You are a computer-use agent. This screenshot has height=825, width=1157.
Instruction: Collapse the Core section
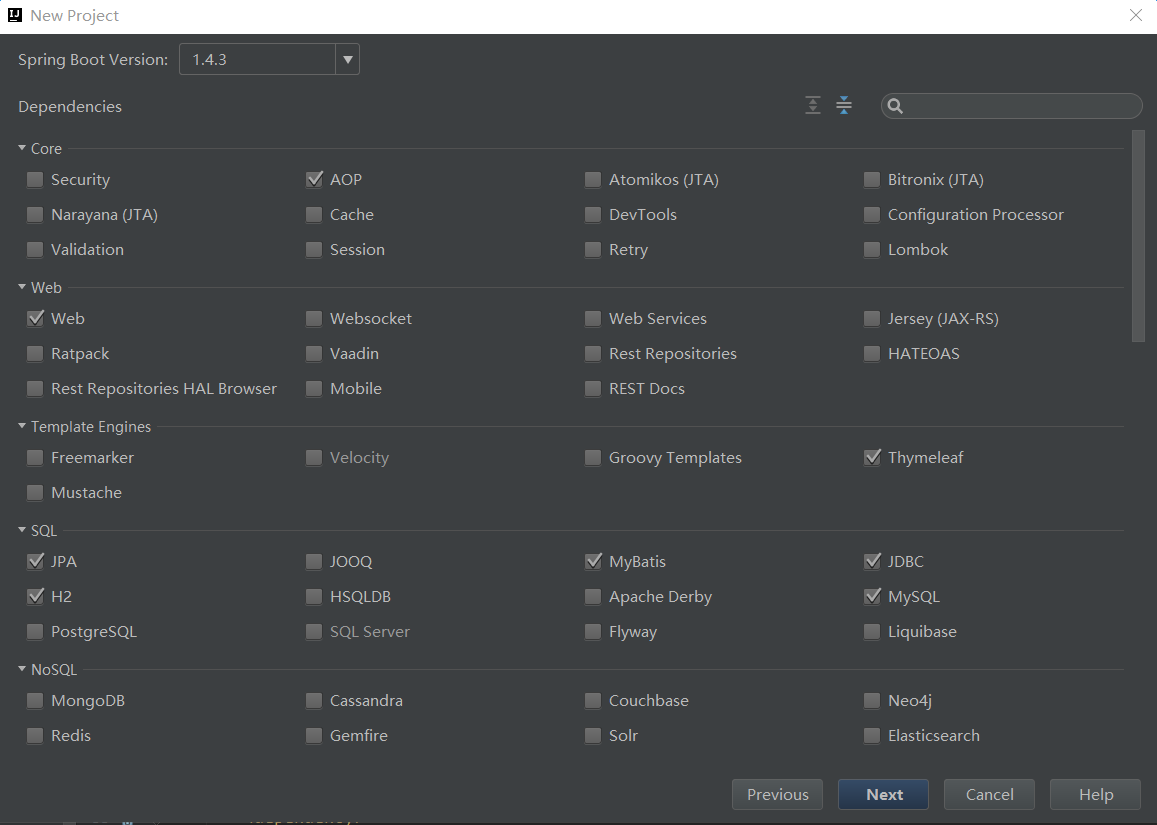tap(22, 149)
